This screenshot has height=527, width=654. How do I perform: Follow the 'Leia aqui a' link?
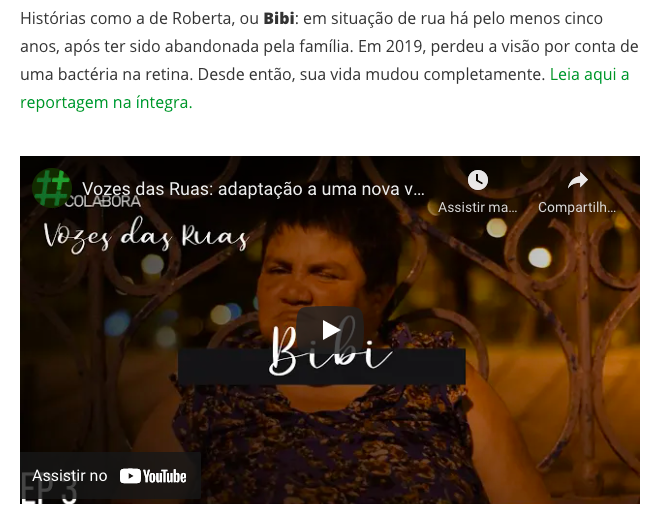[x=589, y=75]
